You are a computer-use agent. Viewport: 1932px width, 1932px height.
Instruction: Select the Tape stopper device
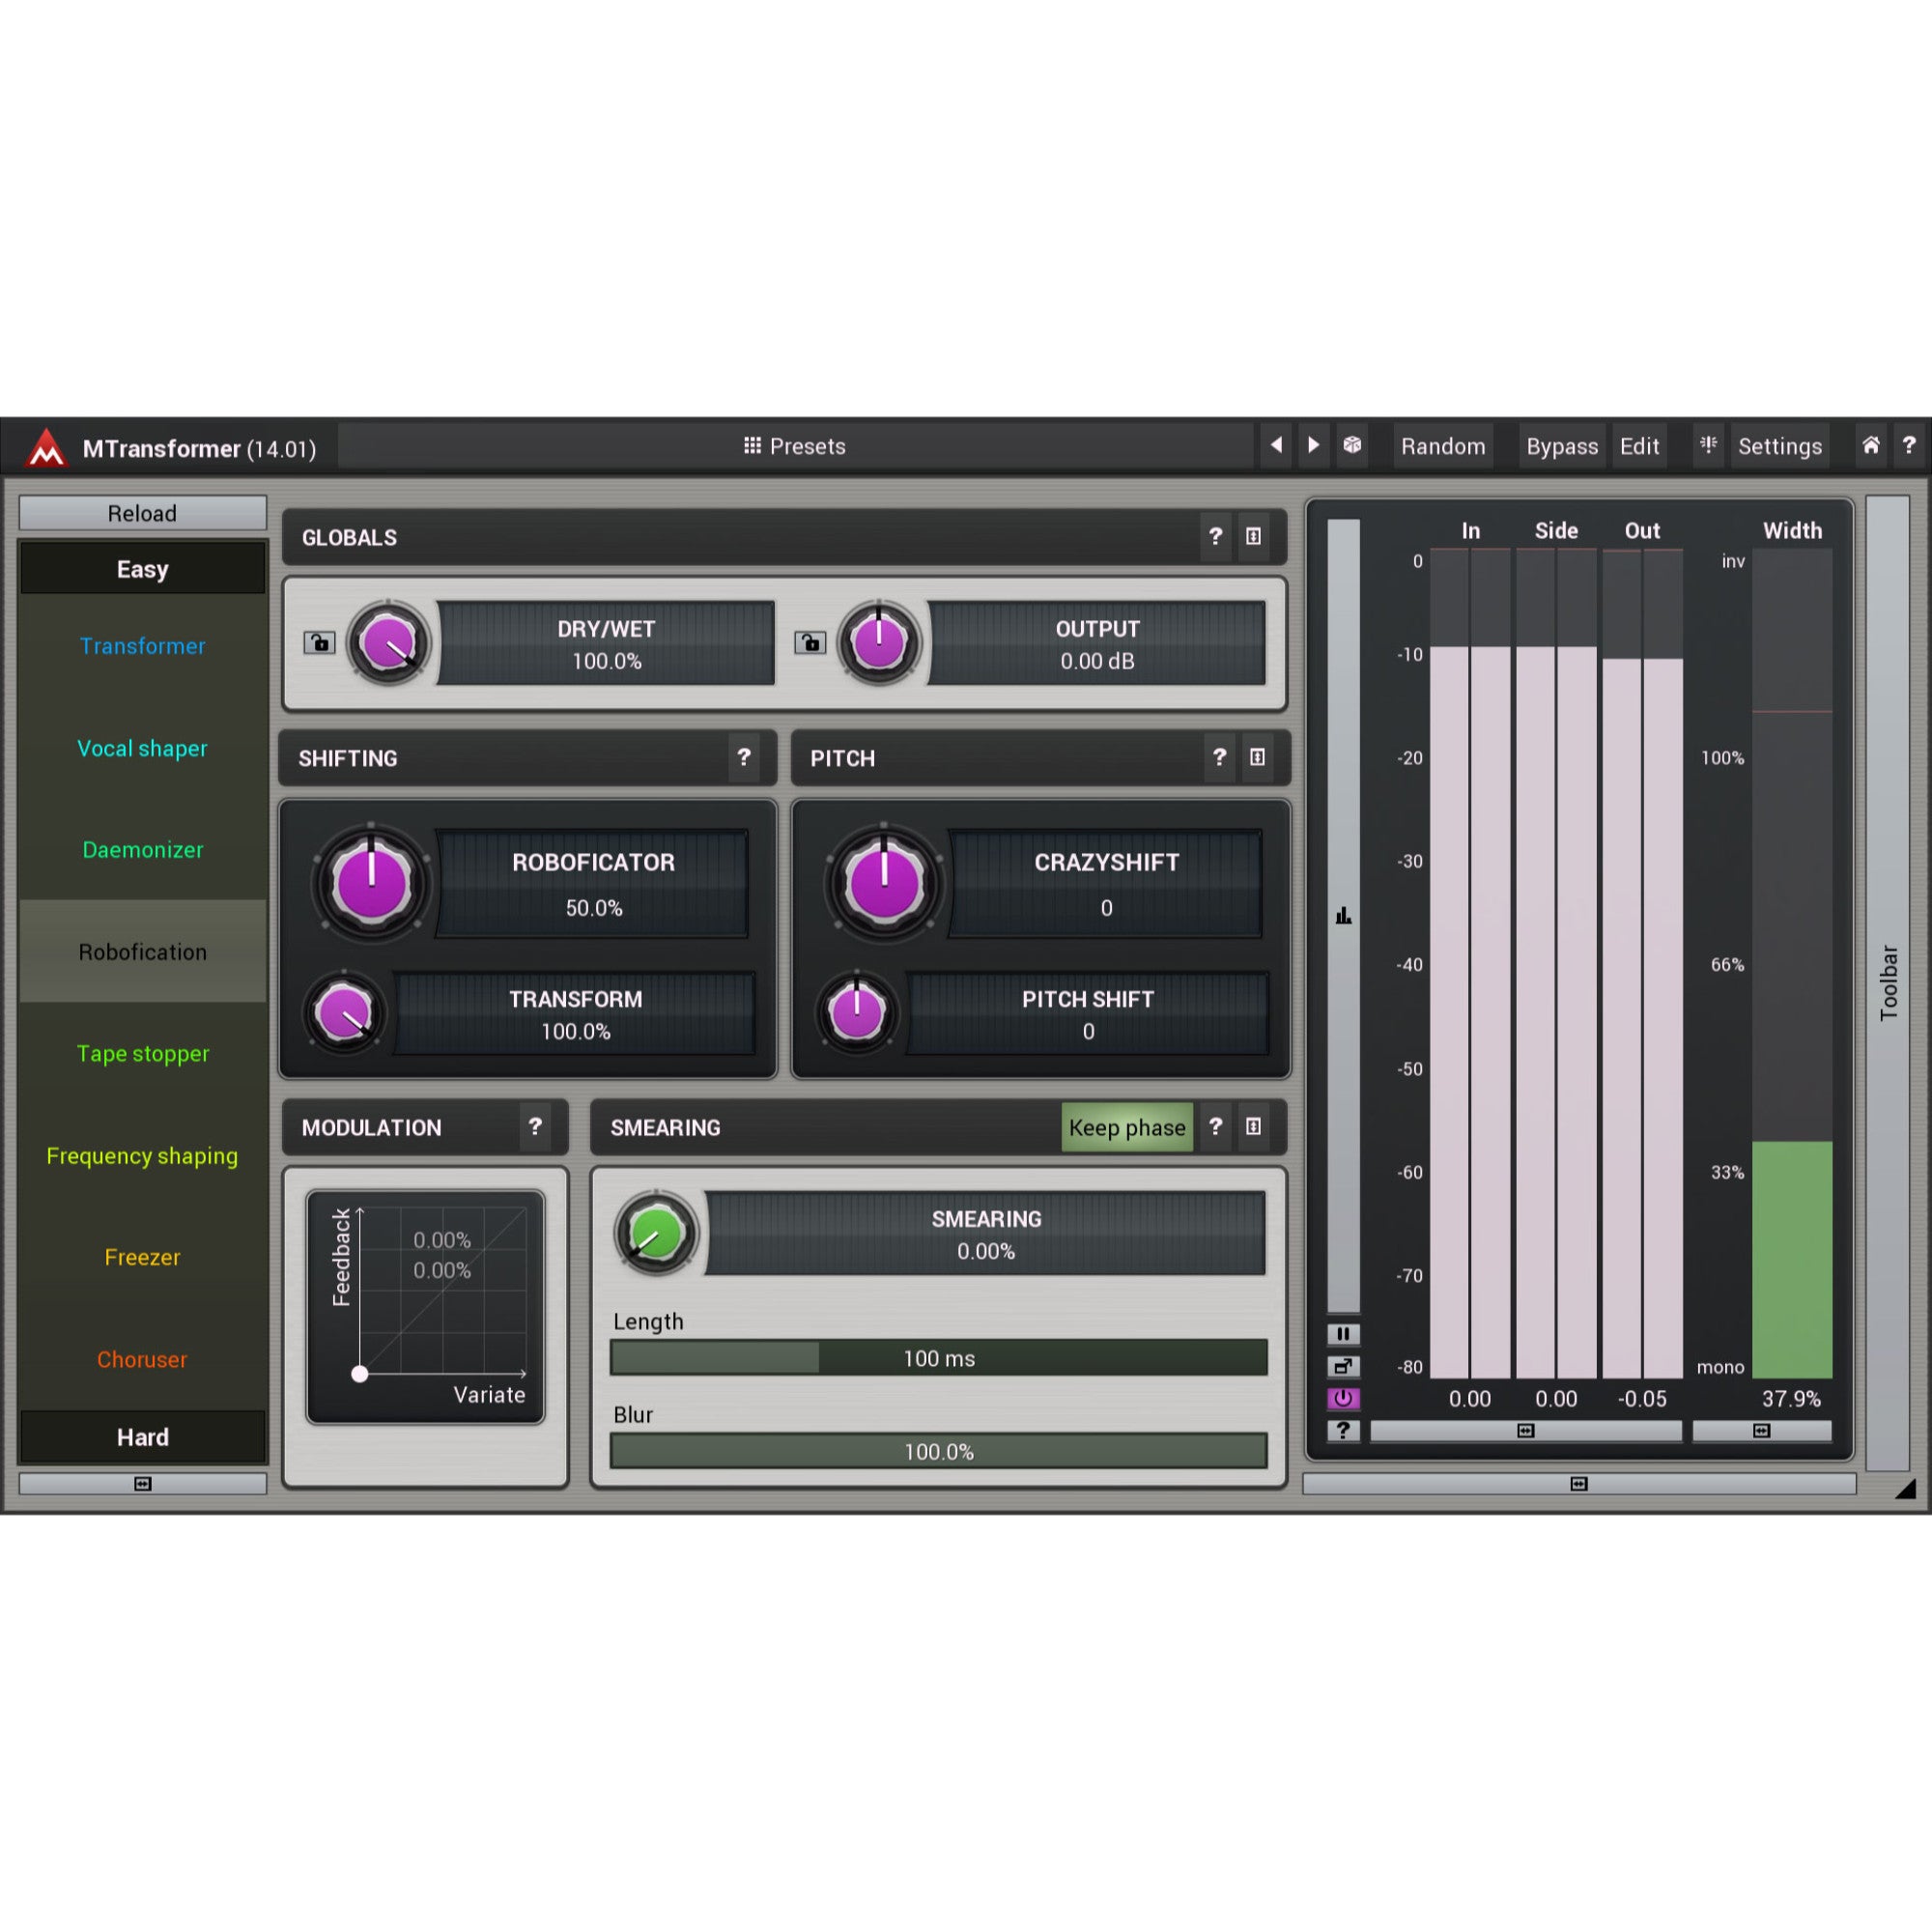pyautogui.click(x=143, y=1054)
